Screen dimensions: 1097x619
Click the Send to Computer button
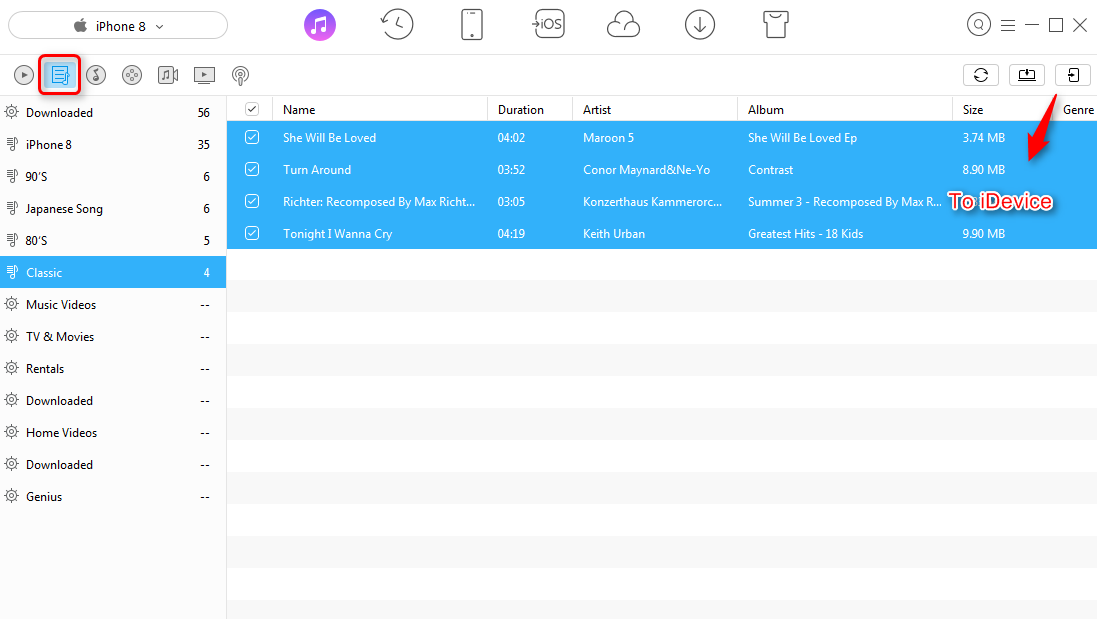click(1027, 75)
